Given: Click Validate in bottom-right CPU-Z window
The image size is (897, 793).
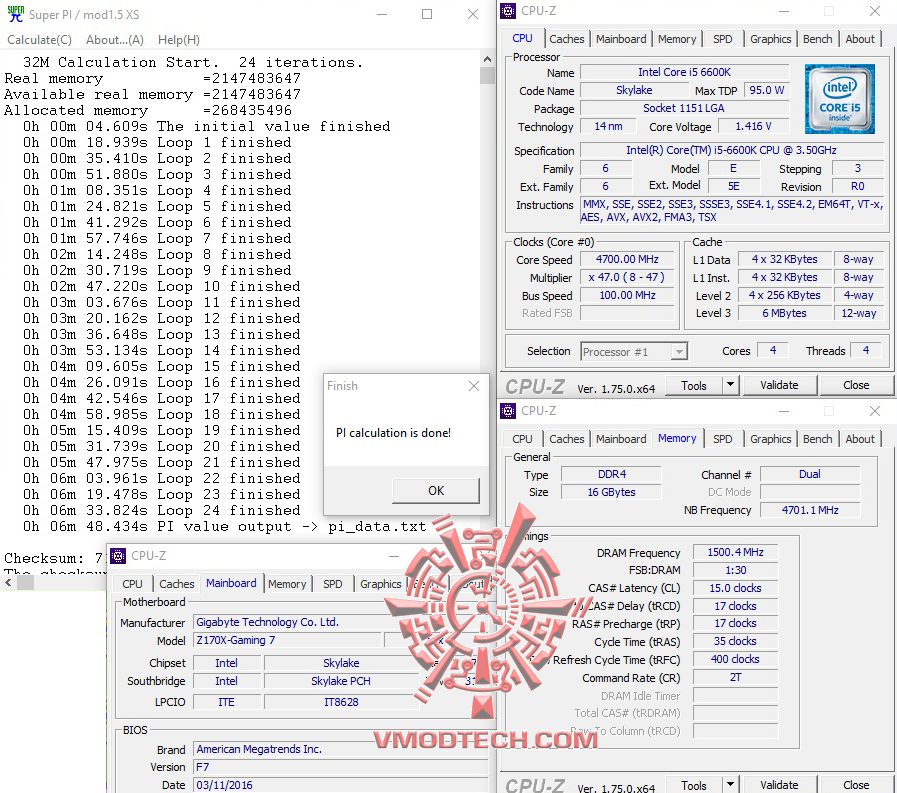Looking at the screenshot, I should [x=779, y=785].
